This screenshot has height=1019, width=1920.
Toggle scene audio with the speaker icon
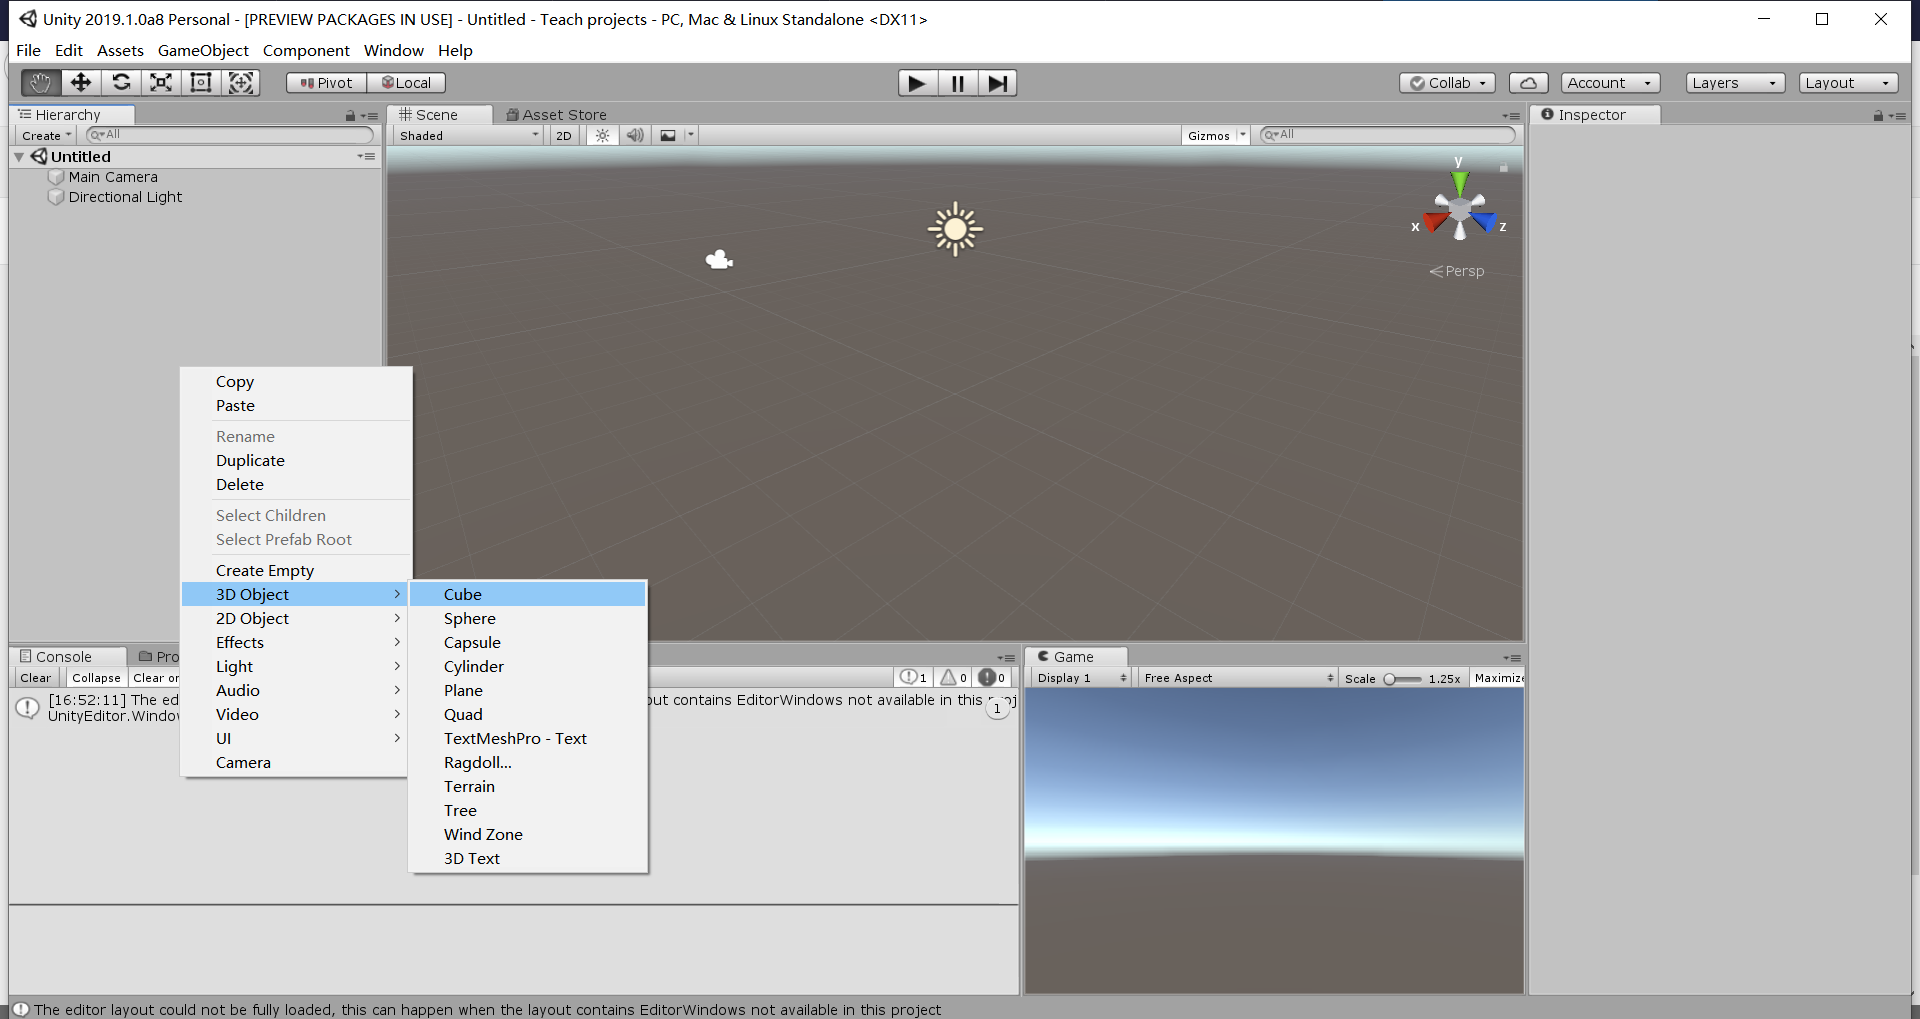pos(635,135)
